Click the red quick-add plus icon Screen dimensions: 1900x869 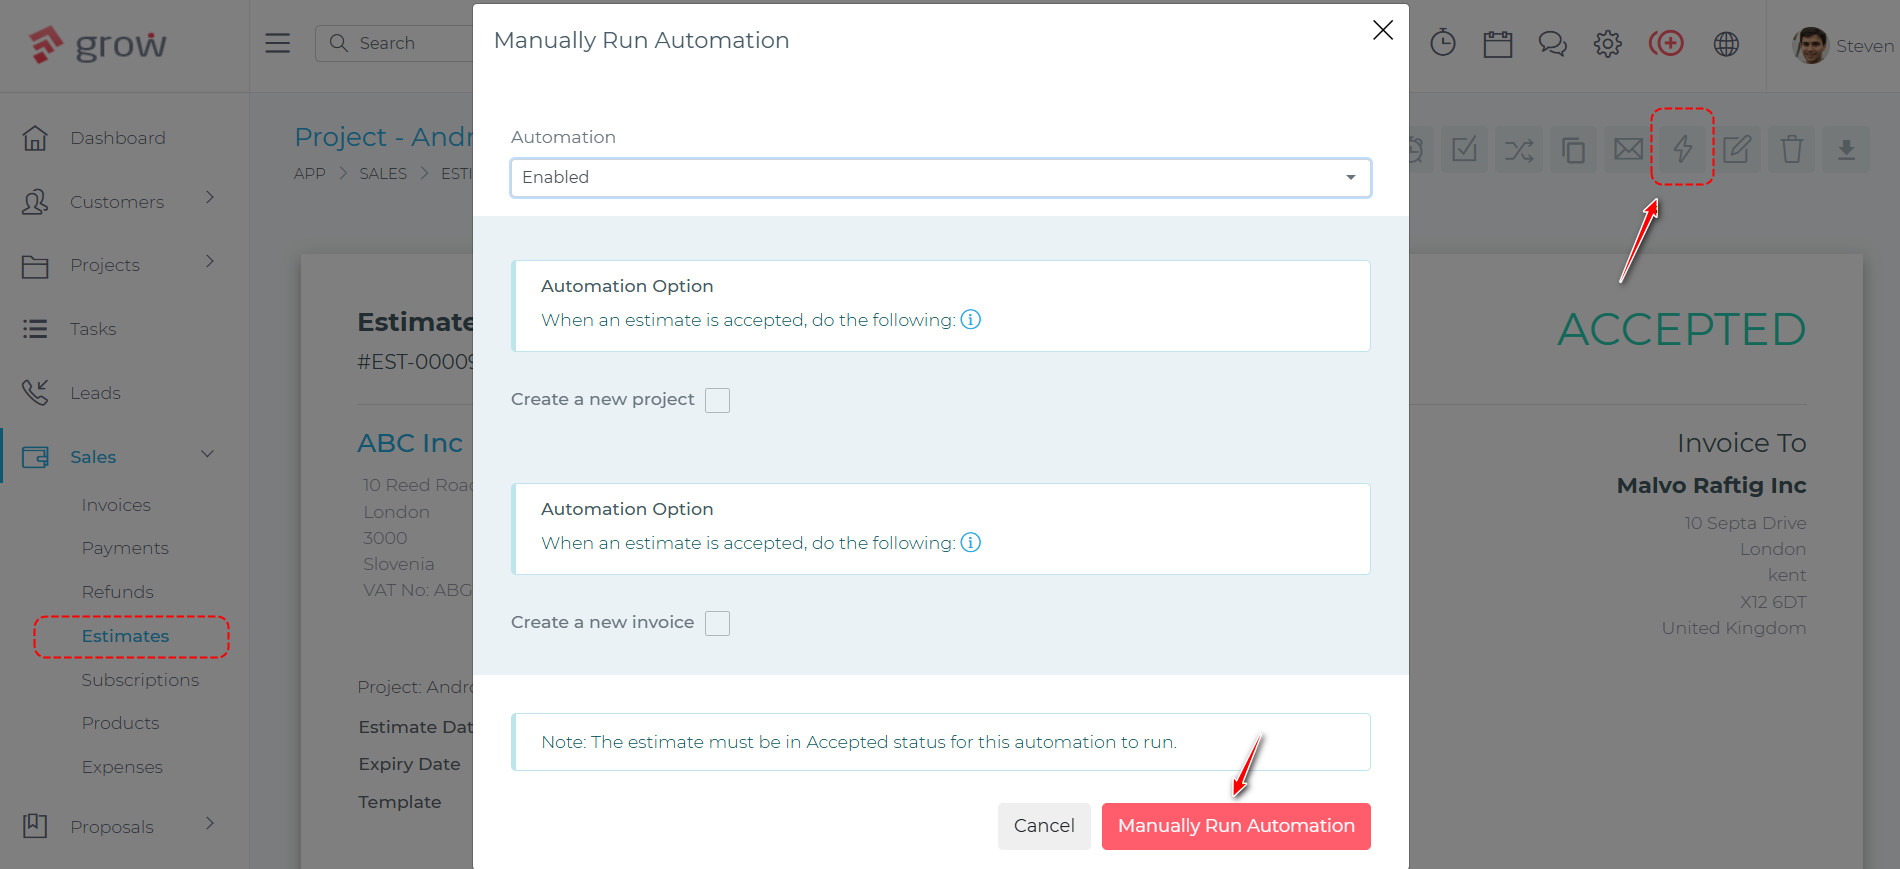(x=1666, y=43)
